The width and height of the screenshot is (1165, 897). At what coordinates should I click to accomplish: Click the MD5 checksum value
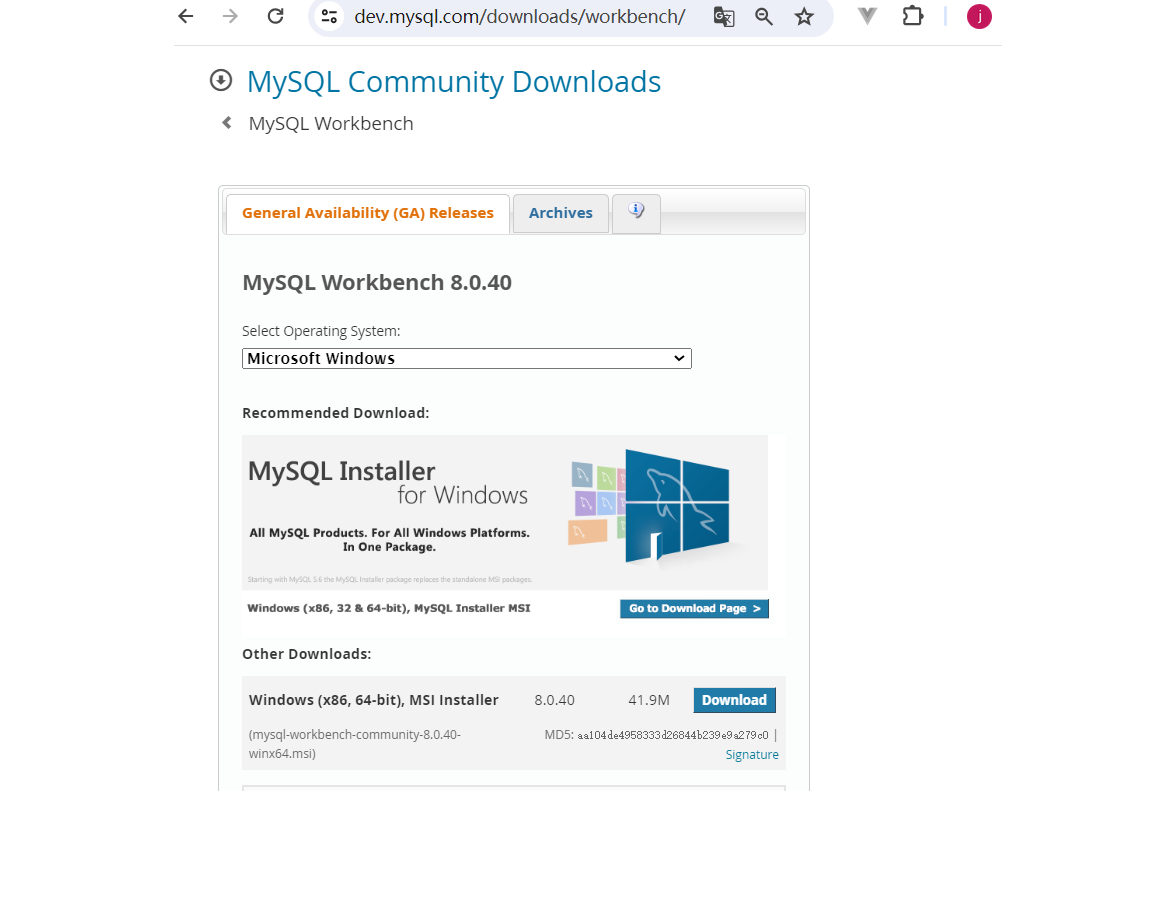(672, 735)
